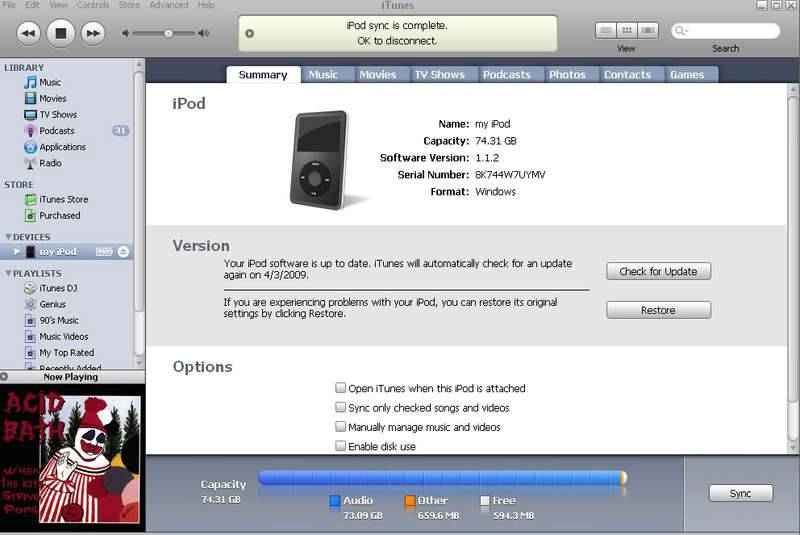Screen dimensions: 800x535
Task: Stop playback with the stop button
Action: [61, 34]
